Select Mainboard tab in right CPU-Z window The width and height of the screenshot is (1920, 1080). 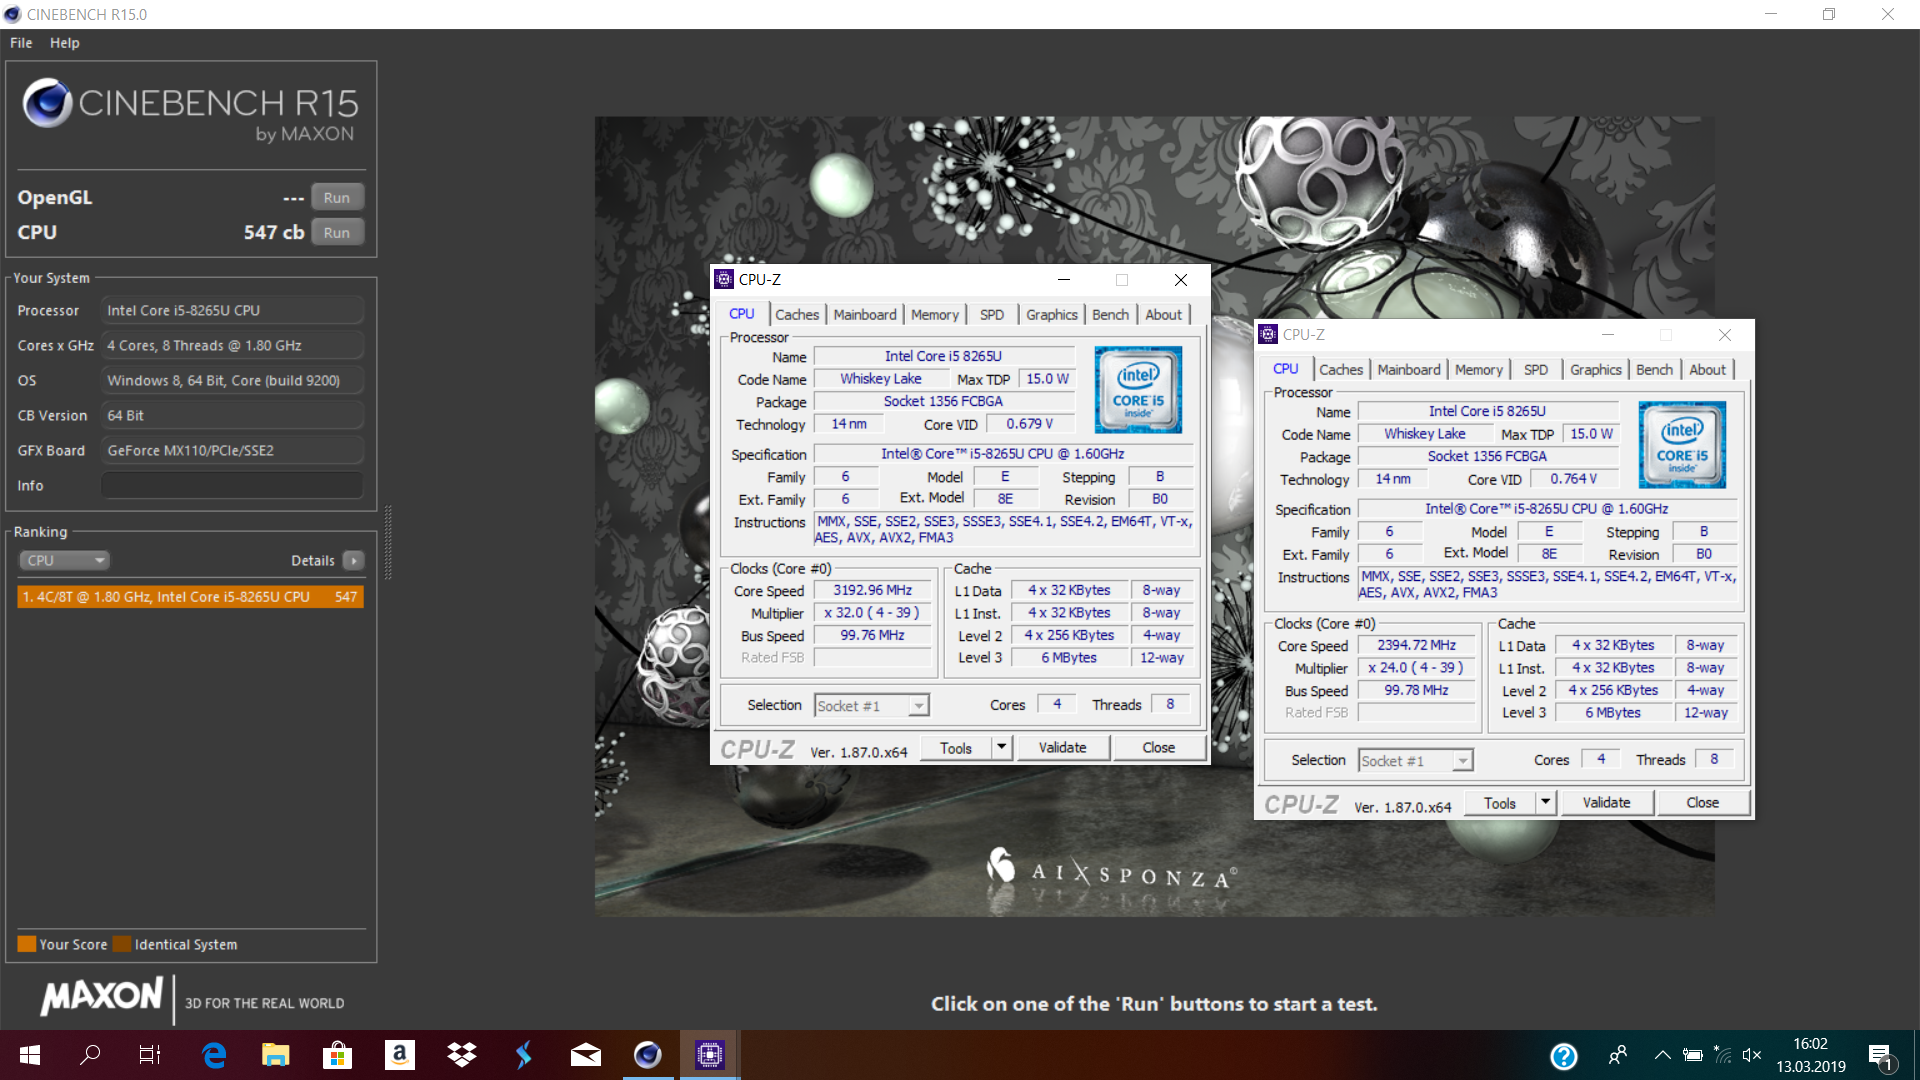[1408, 369]
